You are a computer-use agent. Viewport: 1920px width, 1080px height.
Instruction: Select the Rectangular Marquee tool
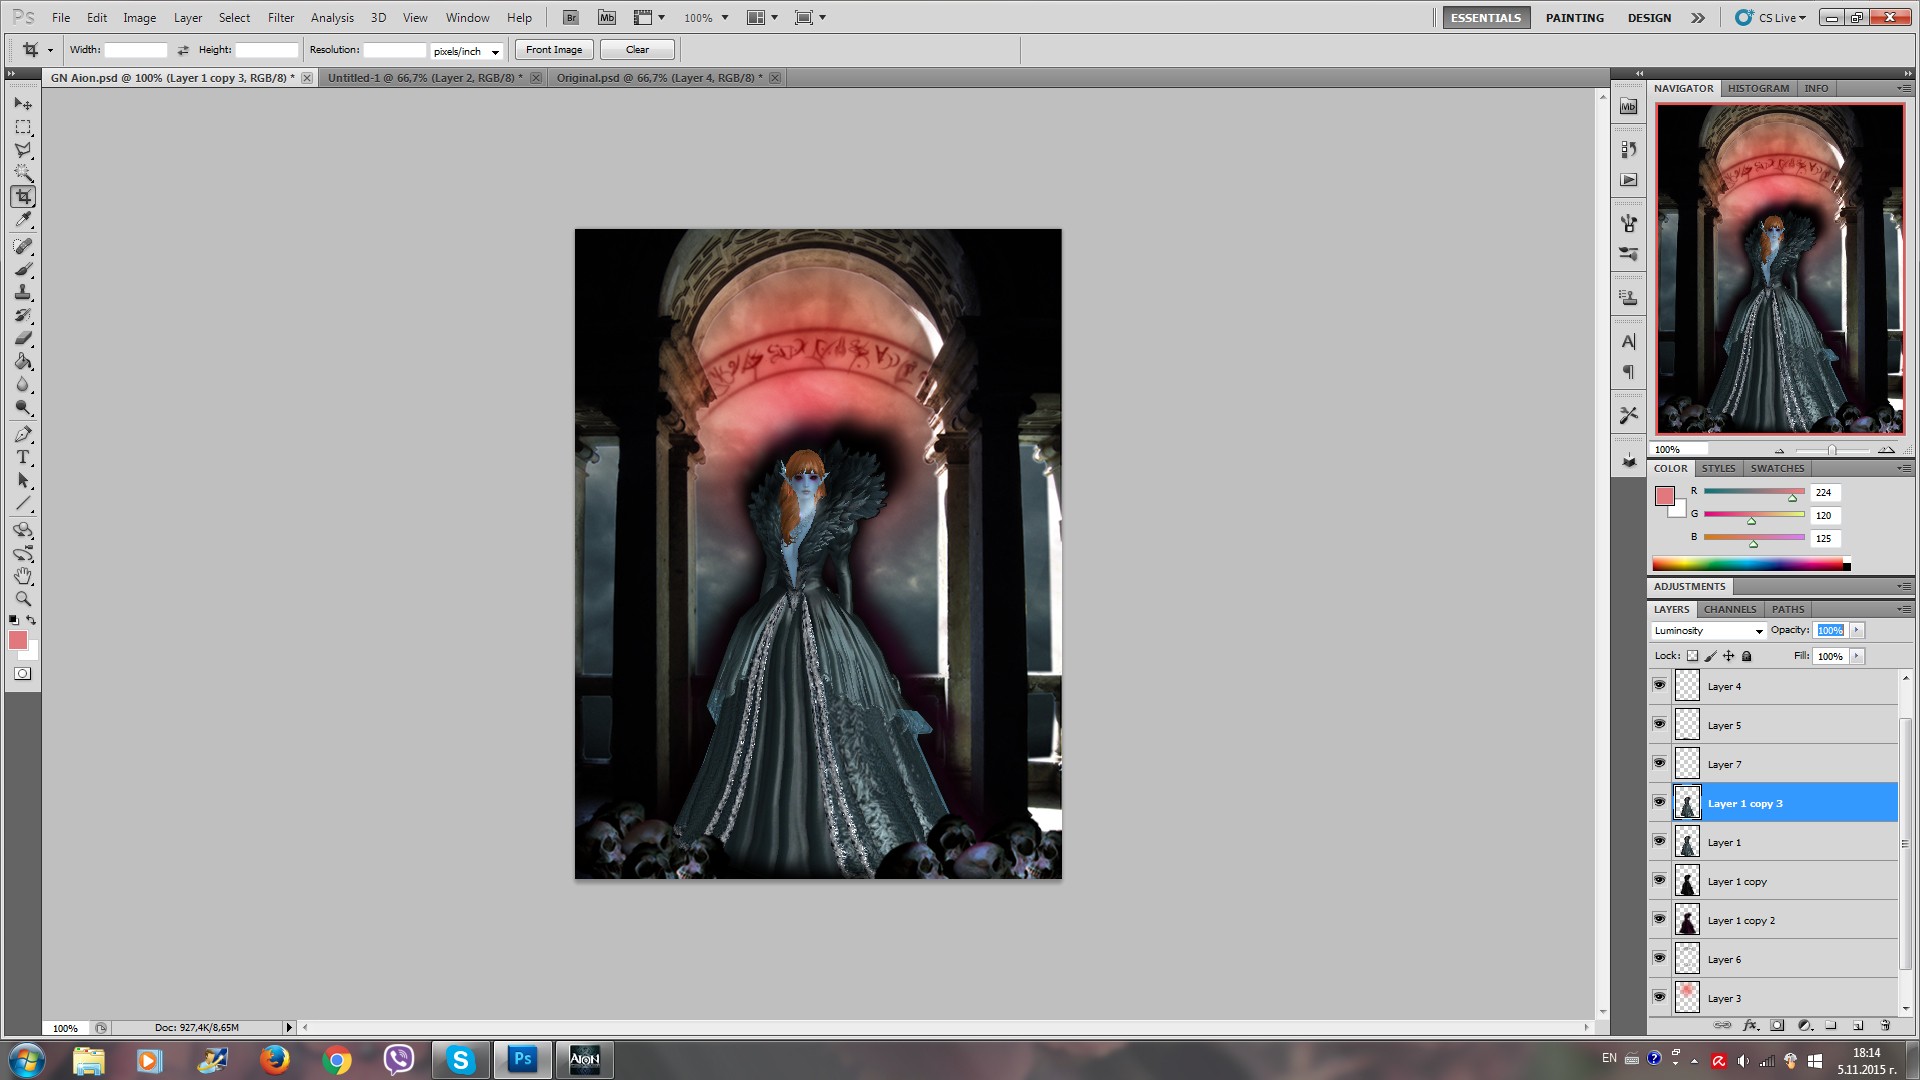[23, 127]
